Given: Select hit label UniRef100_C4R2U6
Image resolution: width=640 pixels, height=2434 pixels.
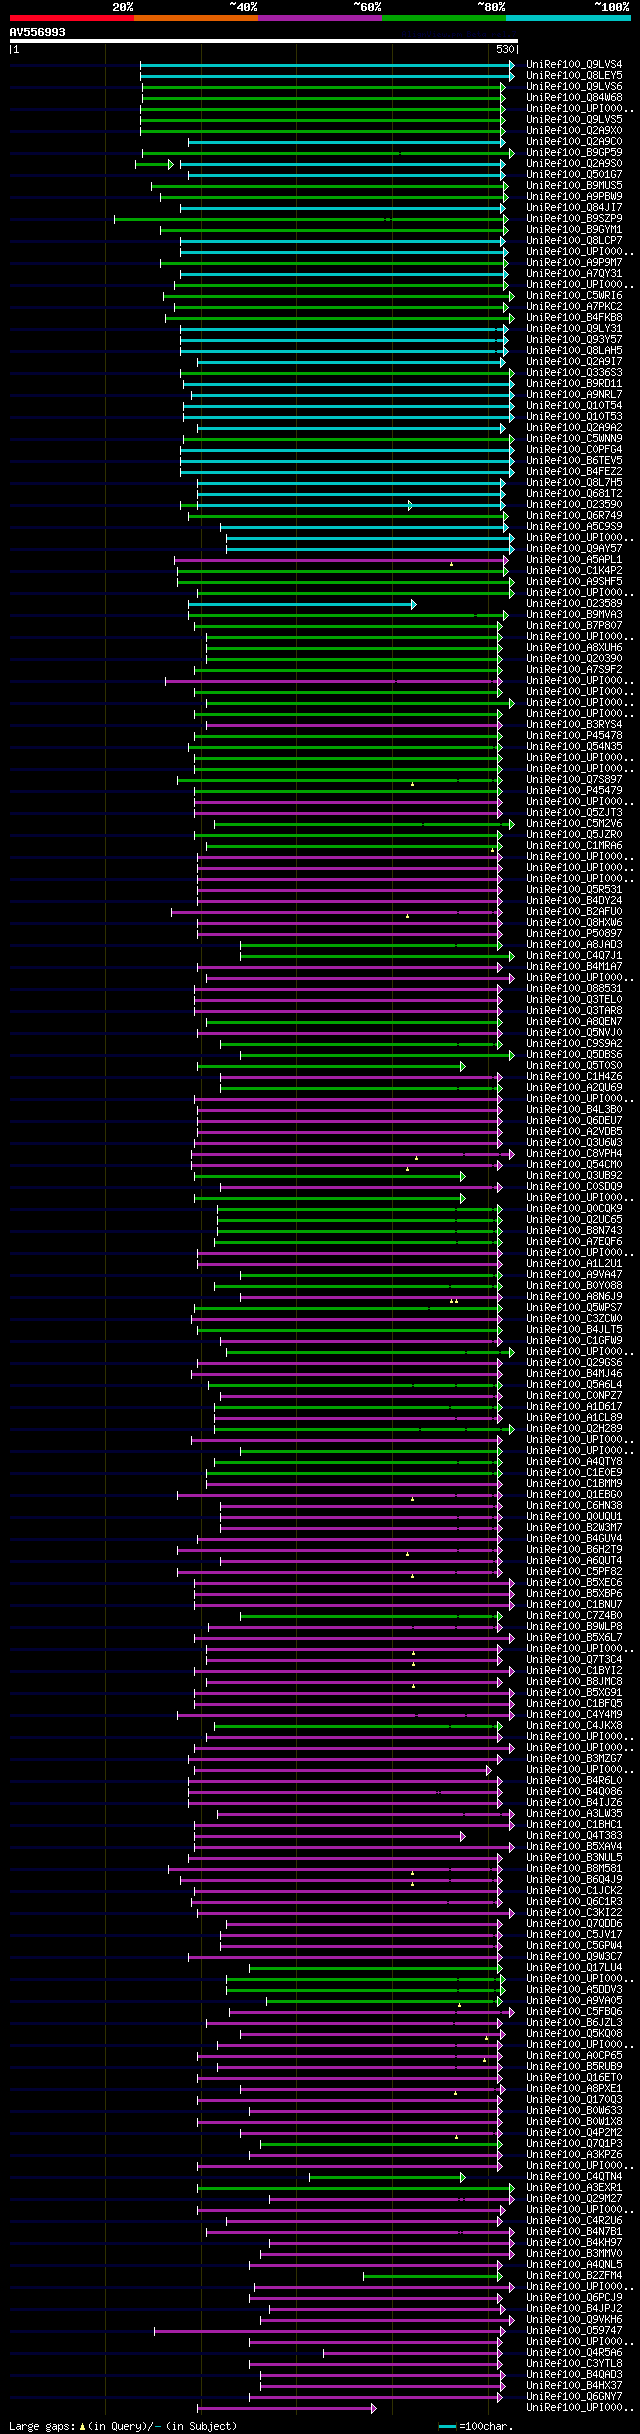Looking at the screenshot, I should pyautogui.click(x=574, y=2220).
